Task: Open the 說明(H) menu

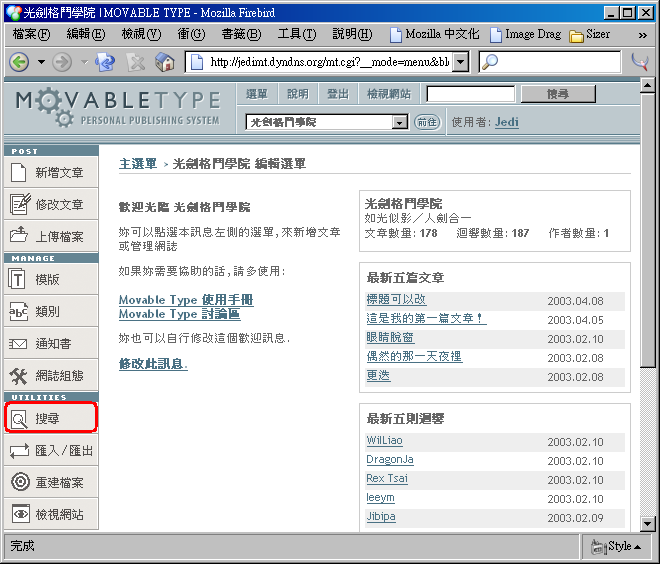Action: [x=352, y=34]
